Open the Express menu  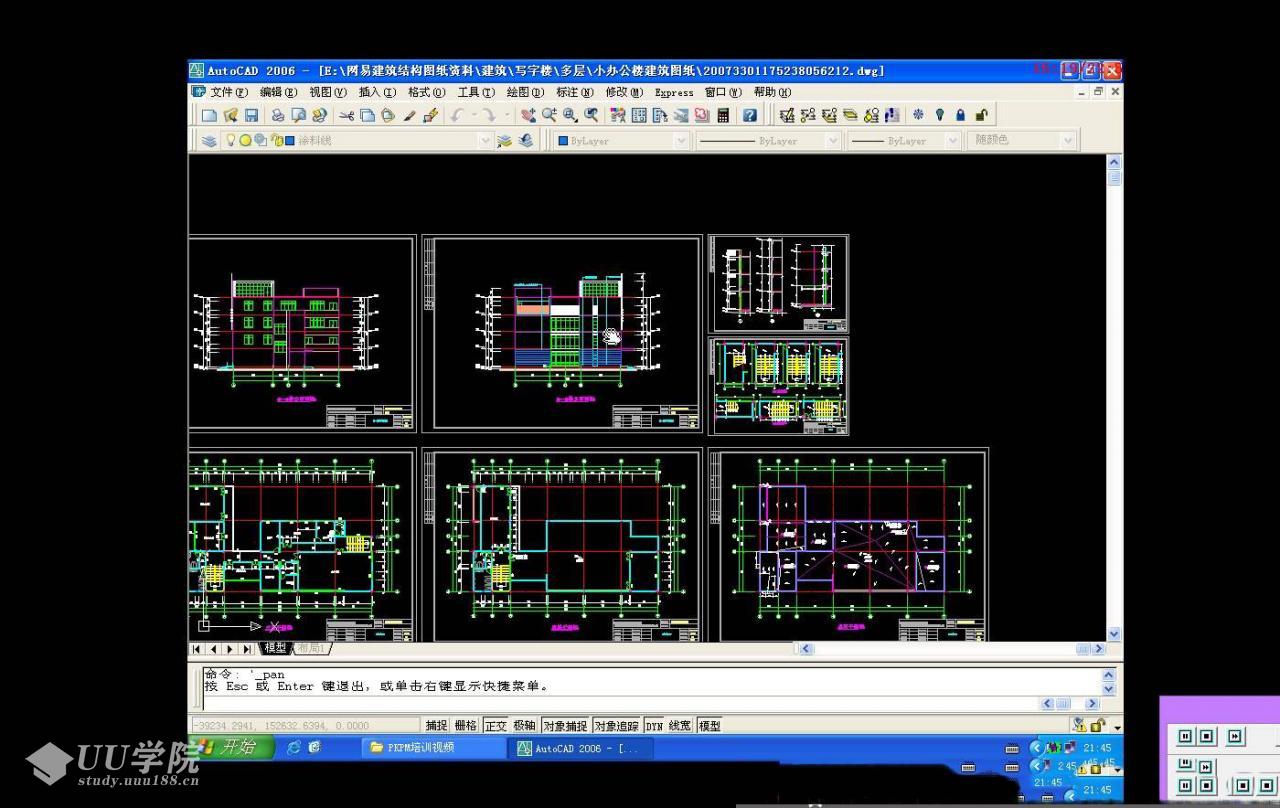pos(674,92)
